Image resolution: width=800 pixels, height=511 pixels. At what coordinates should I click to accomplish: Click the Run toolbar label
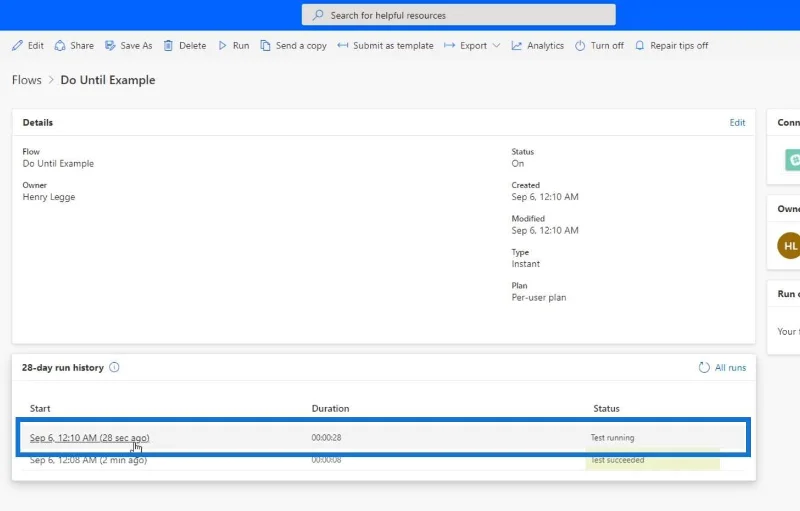[x=241, y=45]
